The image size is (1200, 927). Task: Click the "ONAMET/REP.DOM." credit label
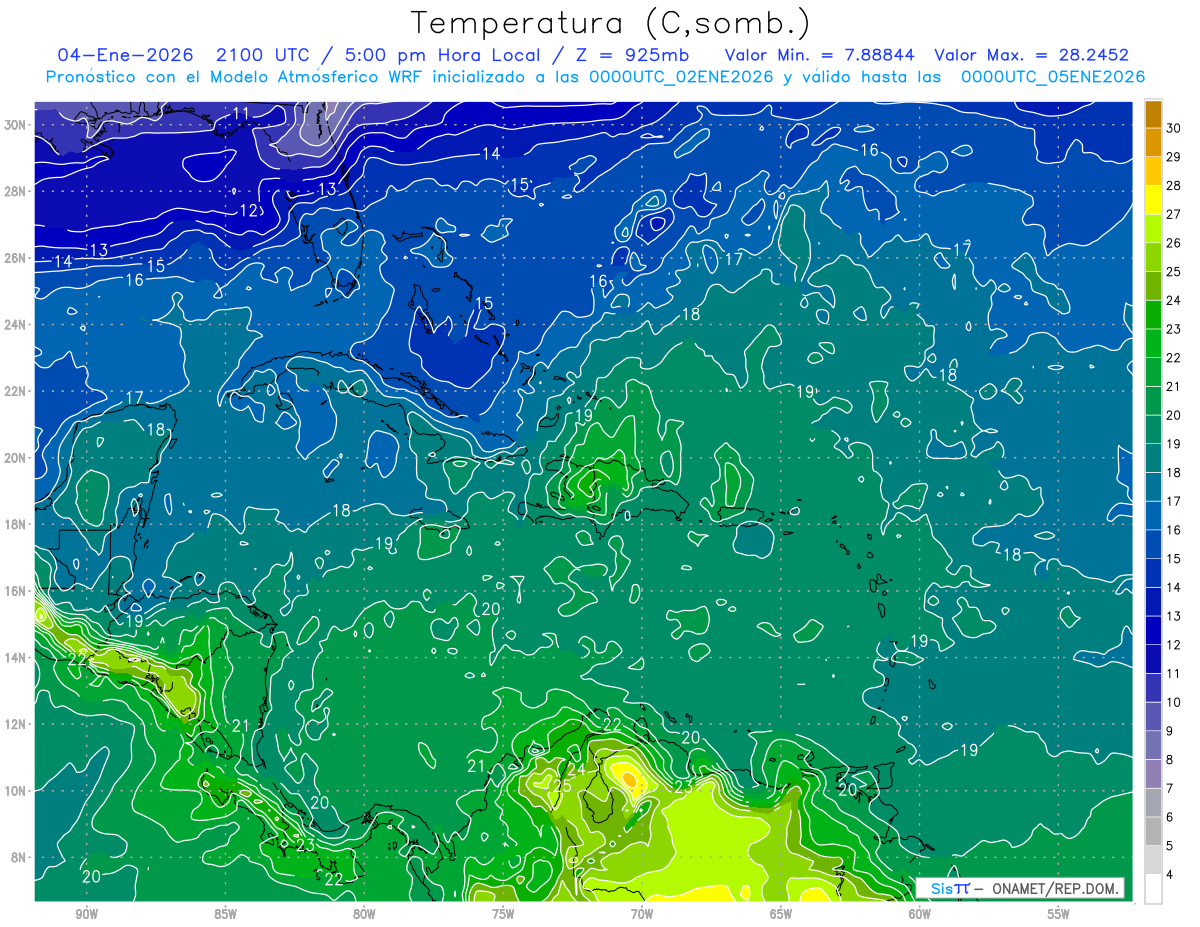coord(1055,888)
